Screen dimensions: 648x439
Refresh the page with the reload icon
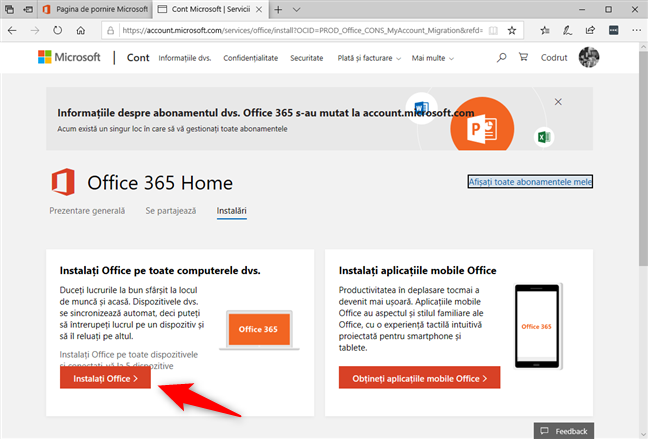57,30
